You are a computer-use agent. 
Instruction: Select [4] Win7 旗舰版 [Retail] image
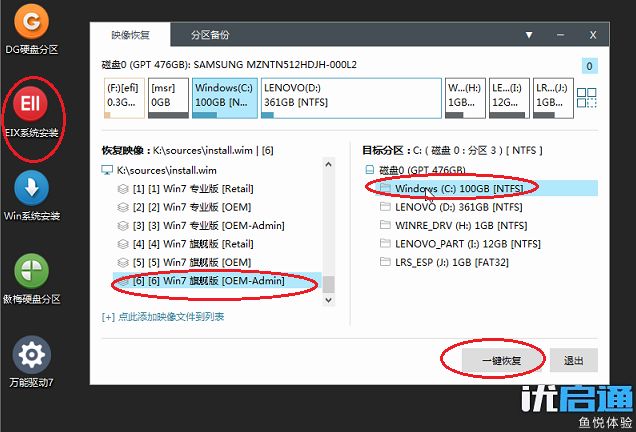193,244
